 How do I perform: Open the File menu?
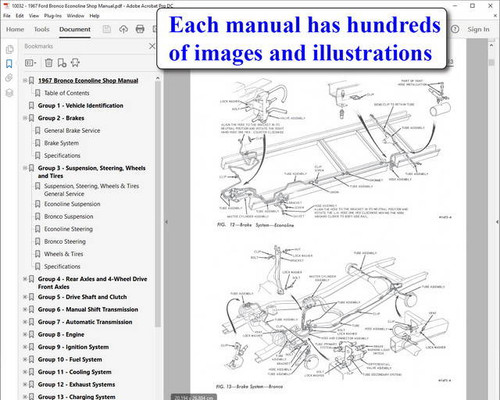pos(7,16)
